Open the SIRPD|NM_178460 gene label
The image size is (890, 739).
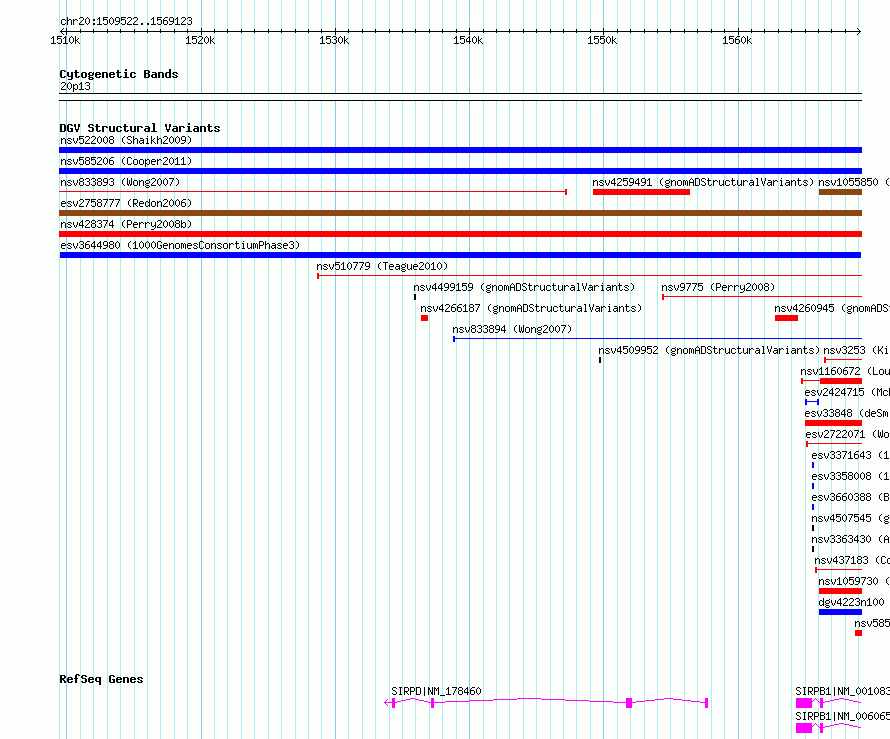click(436, 691)
